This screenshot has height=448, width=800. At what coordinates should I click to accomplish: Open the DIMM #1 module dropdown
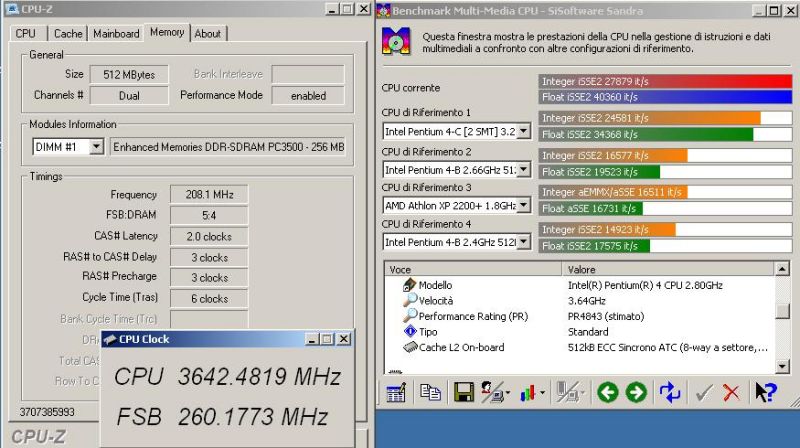[96, 147]
